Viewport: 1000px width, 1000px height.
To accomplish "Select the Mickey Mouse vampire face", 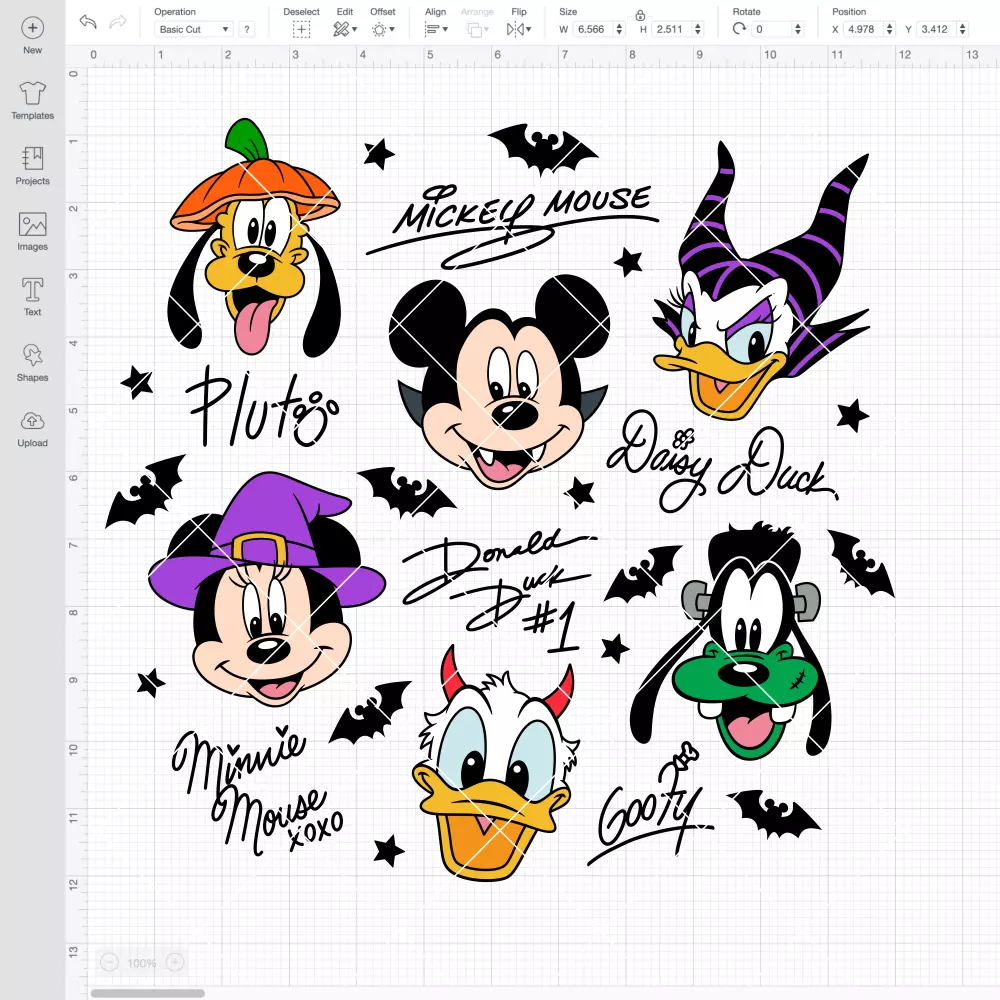I will [x=499, y=381].
